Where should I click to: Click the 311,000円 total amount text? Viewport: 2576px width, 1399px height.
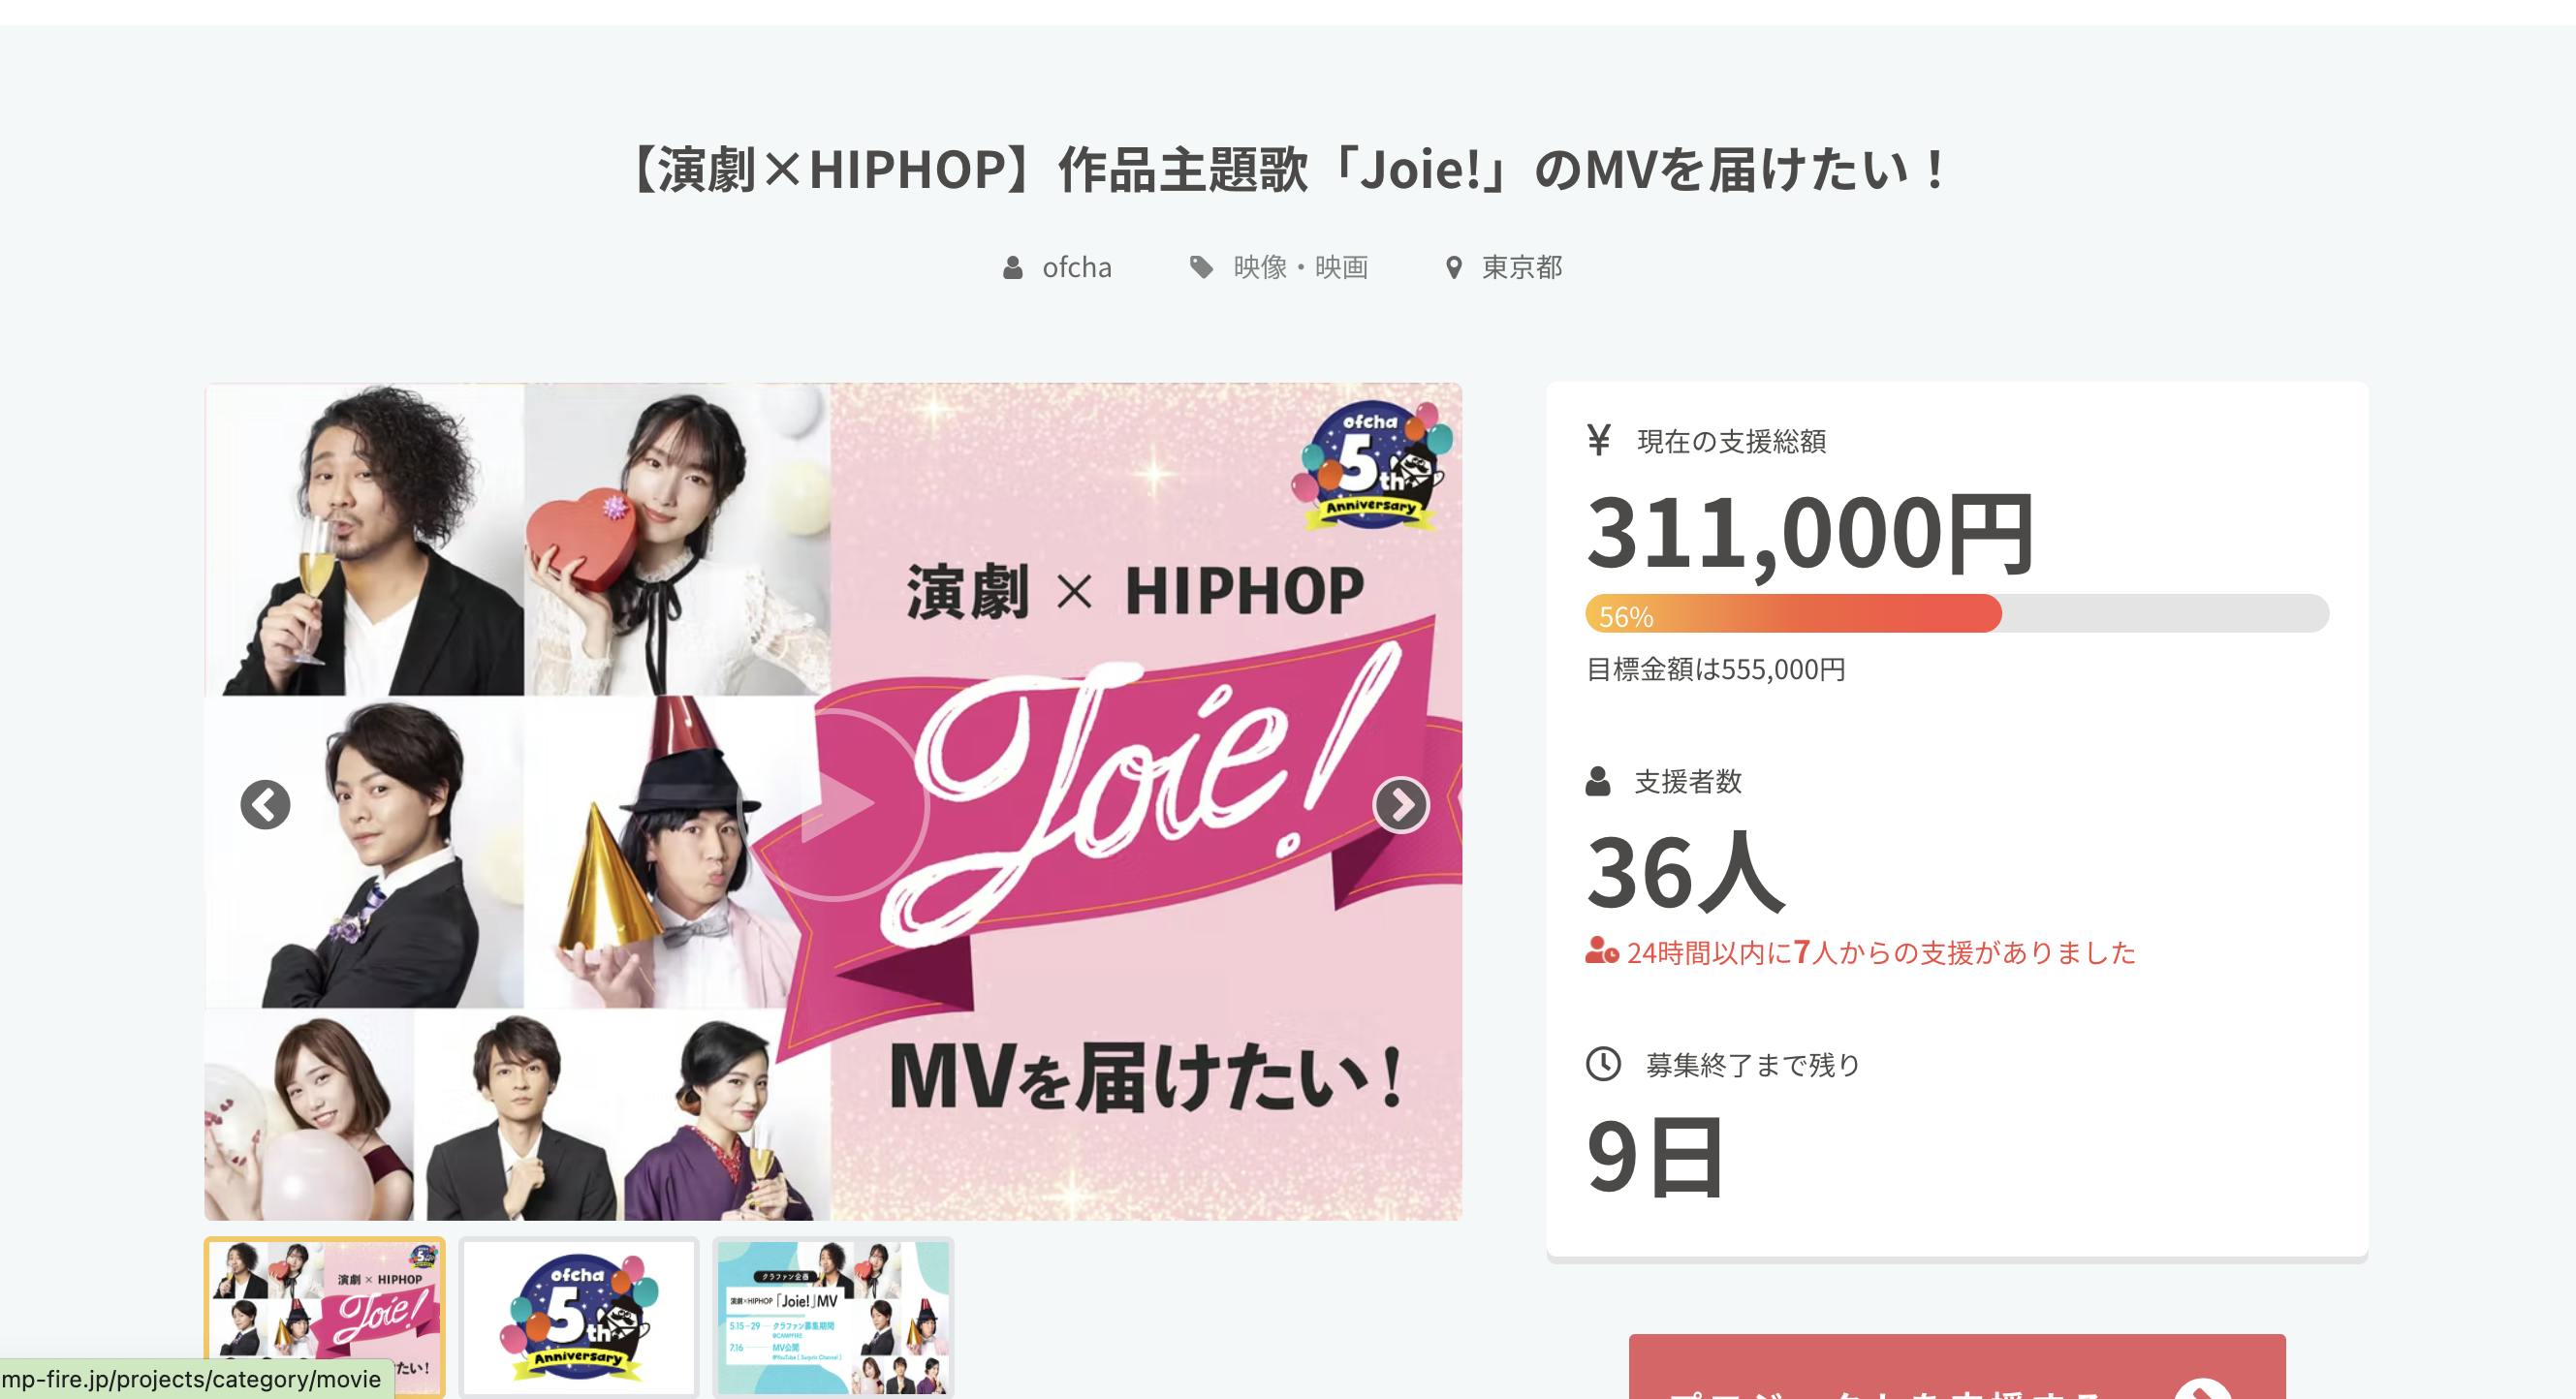point(1811,533)
